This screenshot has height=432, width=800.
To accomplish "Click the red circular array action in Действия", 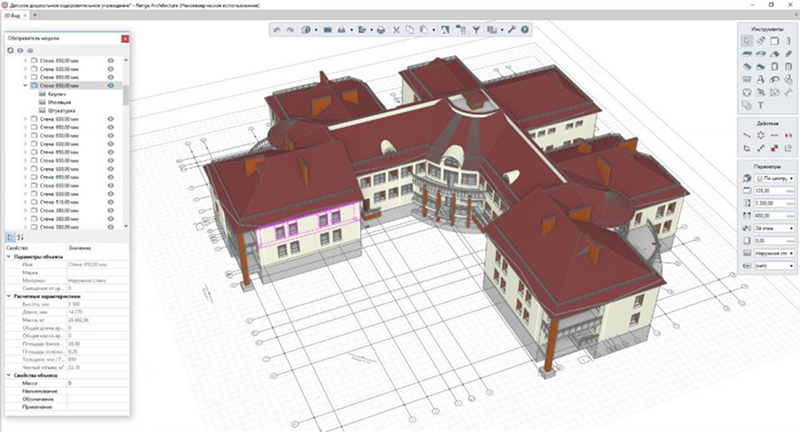I will click(760, 135).
